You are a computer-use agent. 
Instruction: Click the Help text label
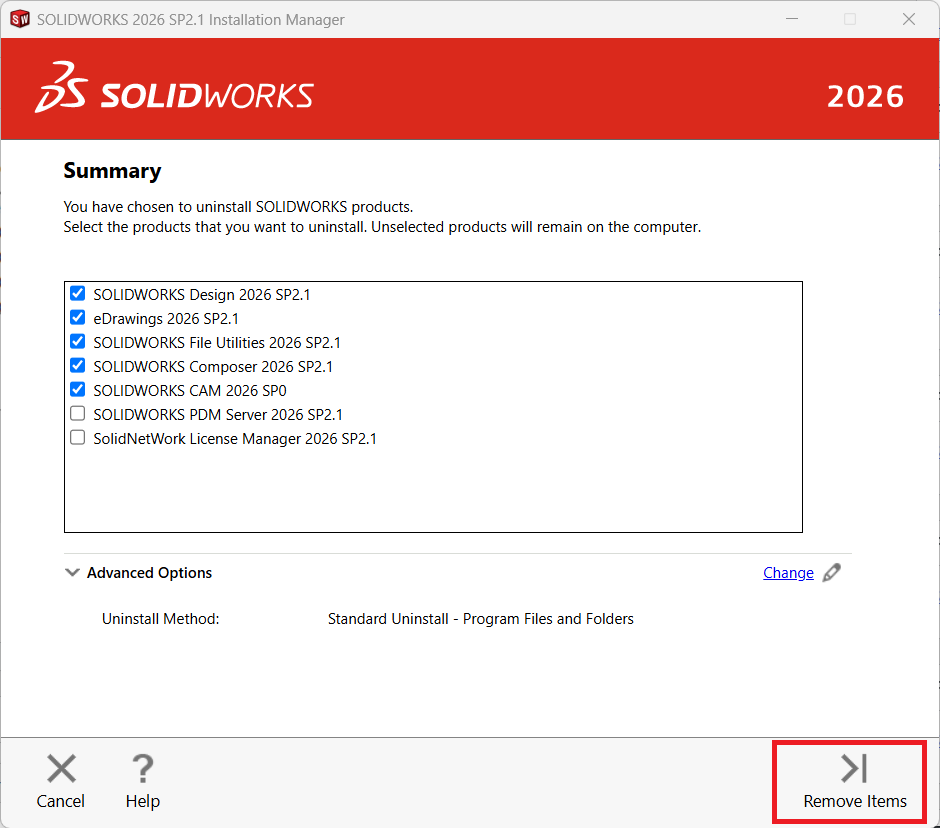143,802
